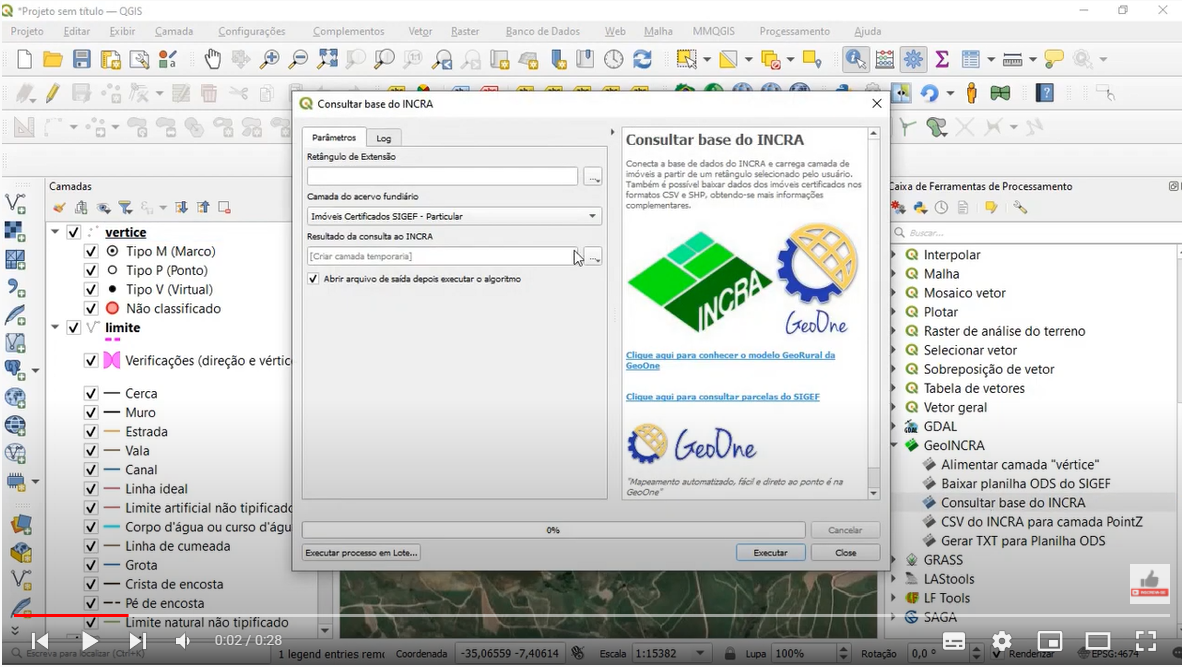
Task: Open link to conhecer o modelo GeoRural
Action: pos(730,360)
